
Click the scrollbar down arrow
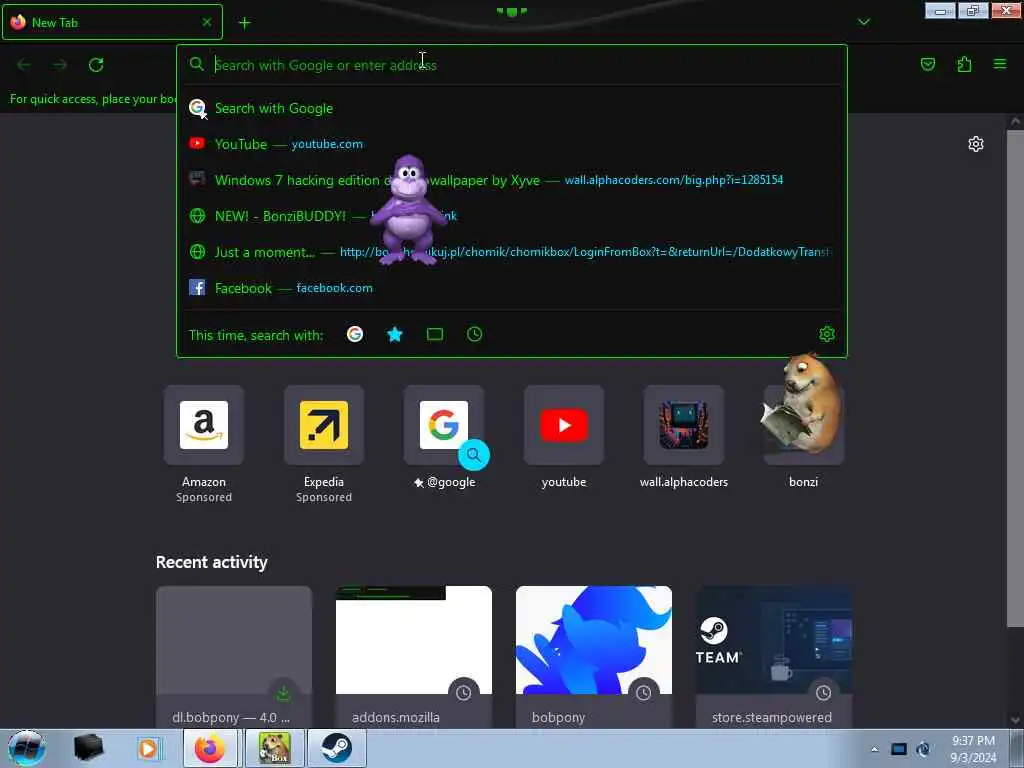pyautogui.click(x=1015, y=720)
